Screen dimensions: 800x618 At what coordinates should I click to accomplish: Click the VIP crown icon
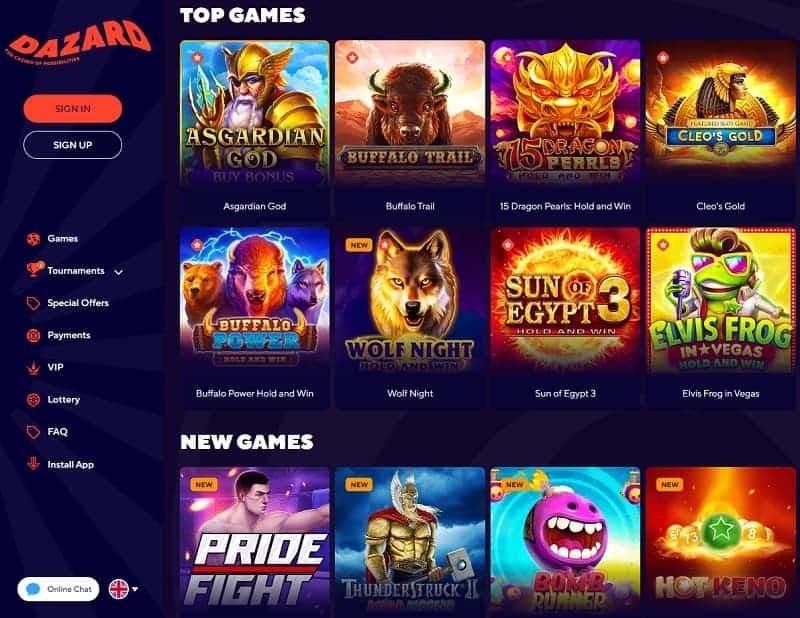[x=34, y=367]
